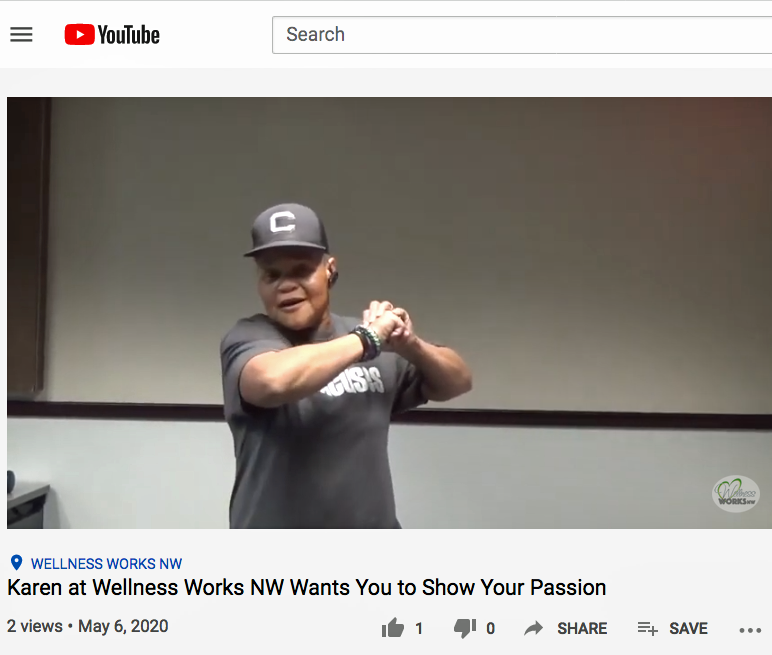Click the like count number
The height and width of the screenshot is (655, 772).
pos(419,628)
